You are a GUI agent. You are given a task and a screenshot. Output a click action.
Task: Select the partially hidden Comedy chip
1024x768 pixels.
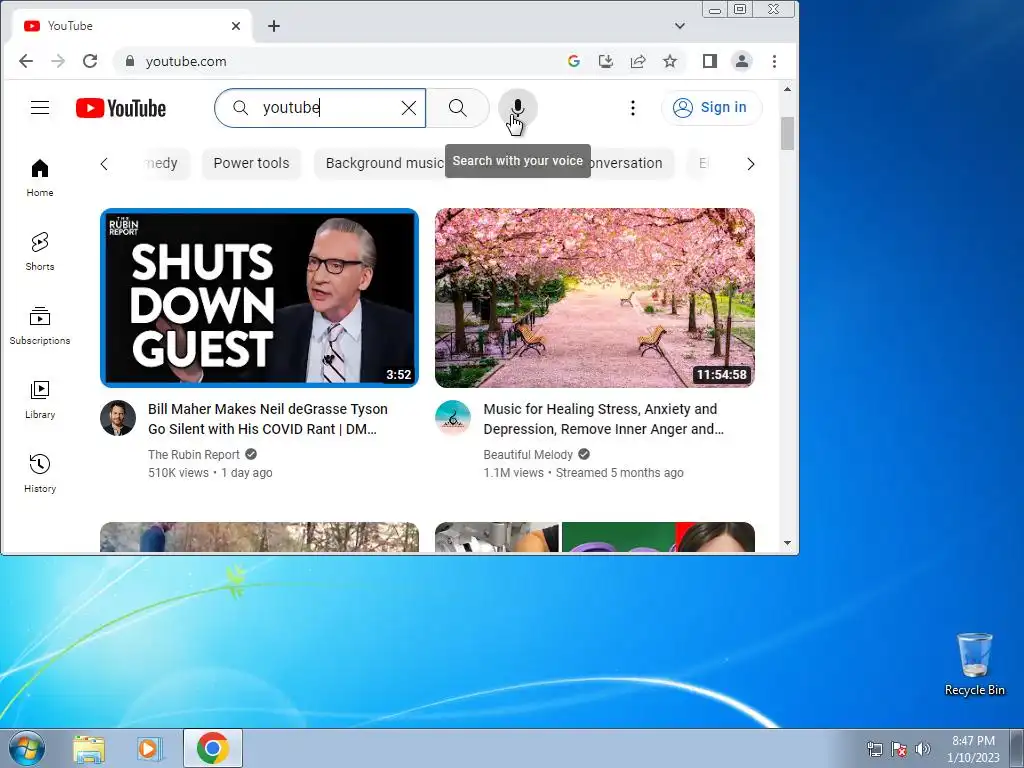coord(165,163)
